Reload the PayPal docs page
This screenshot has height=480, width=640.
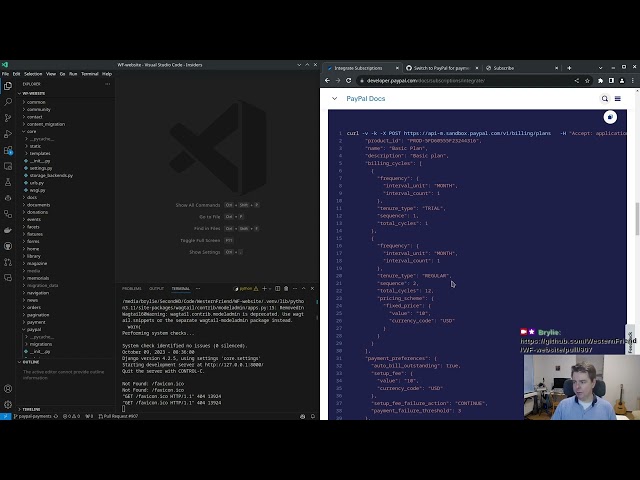[x=348, y=81]
